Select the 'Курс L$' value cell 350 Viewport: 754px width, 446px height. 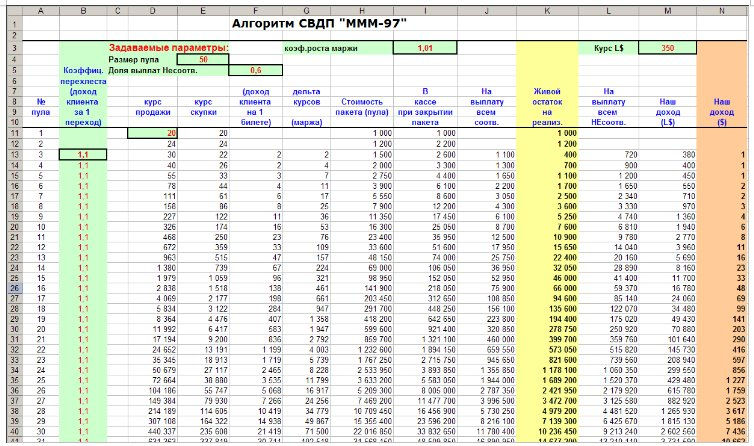pos(667,48)
